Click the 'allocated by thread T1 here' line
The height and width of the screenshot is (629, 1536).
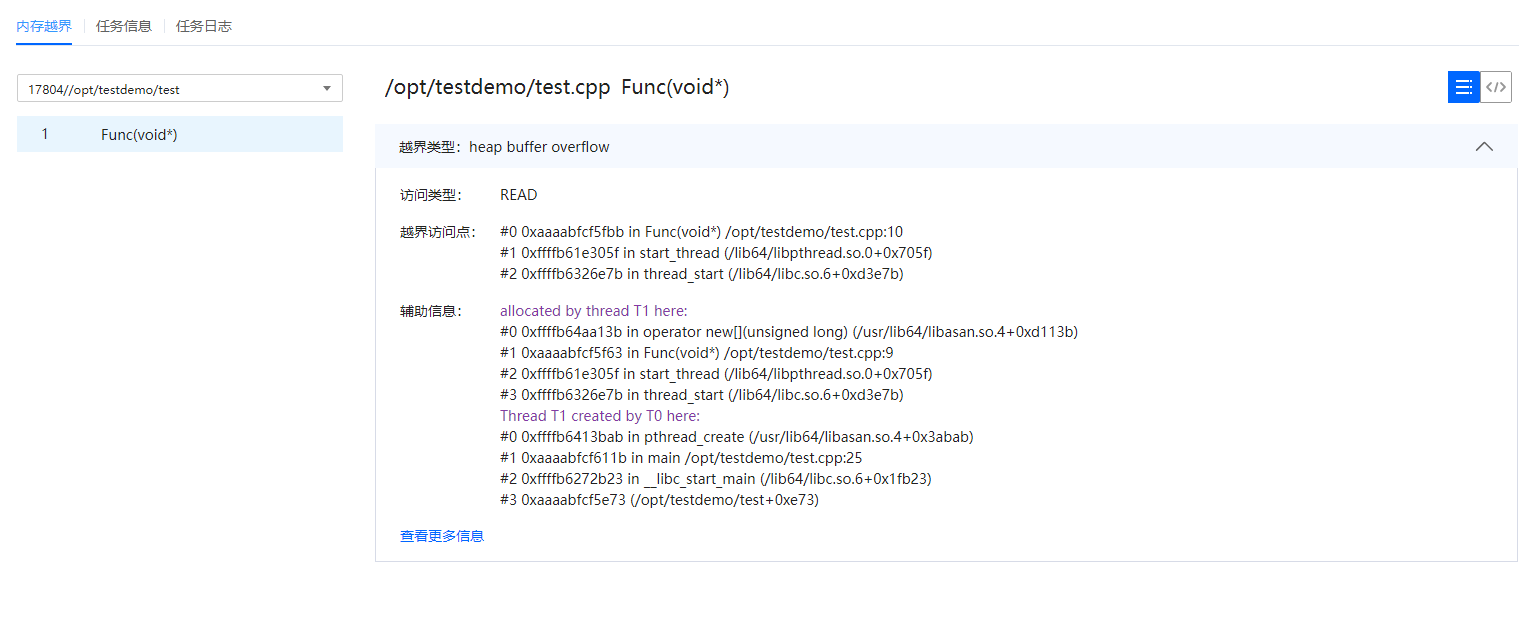pos(594,311)
